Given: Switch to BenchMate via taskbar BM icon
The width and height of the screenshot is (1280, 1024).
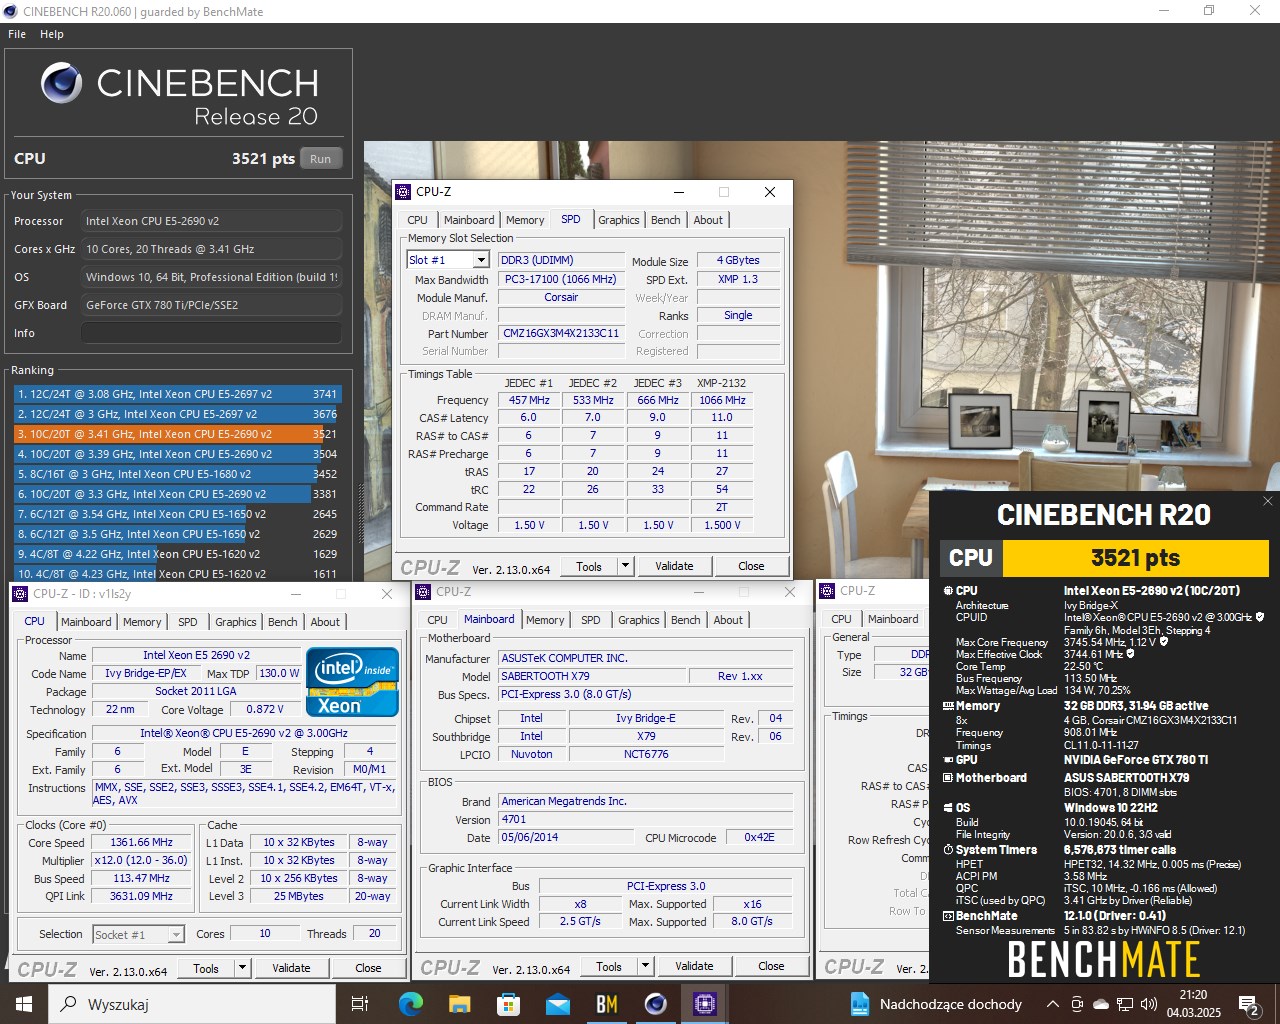Looking at the screenshot, I should pos(607,1003).
